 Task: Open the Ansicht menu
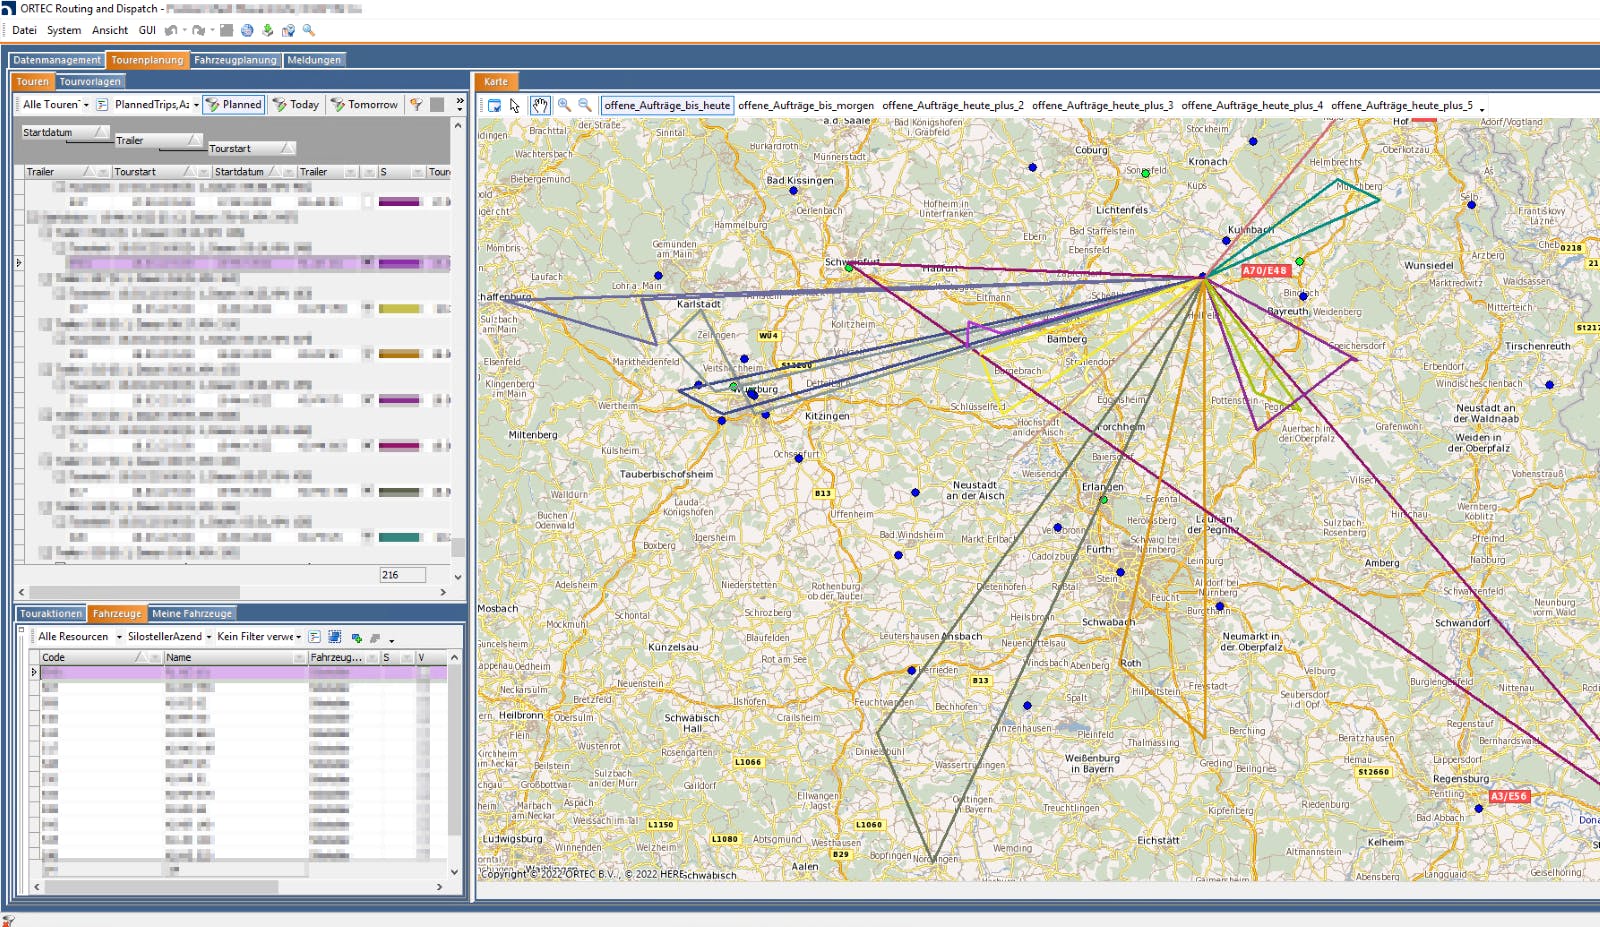(110, 30)
